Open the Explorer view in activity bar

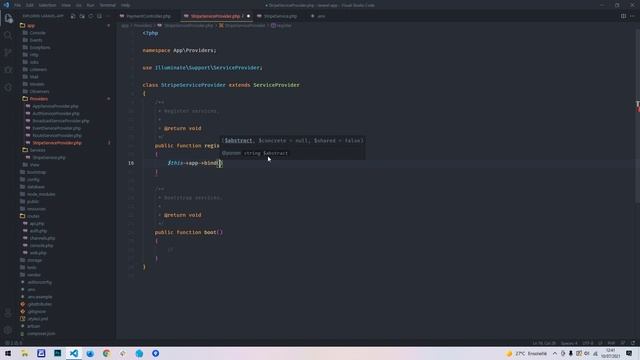8,18
